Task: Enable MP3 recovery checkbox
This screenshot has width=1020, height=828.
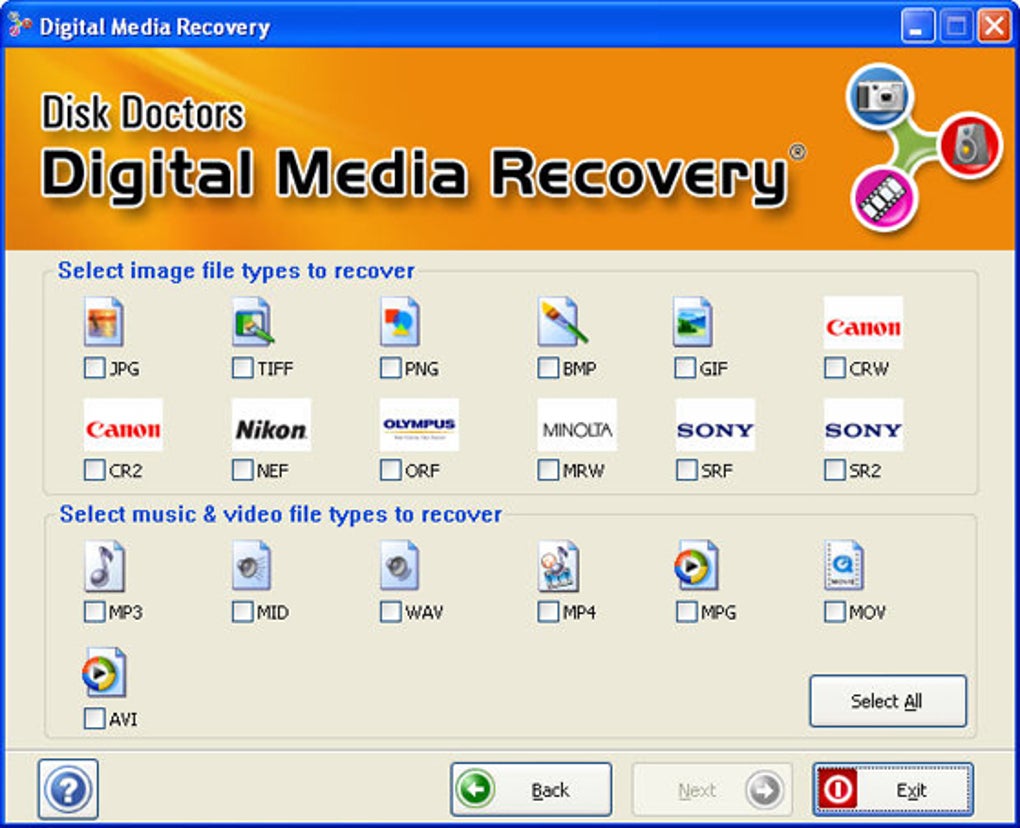Action: [x=94, y=611]
